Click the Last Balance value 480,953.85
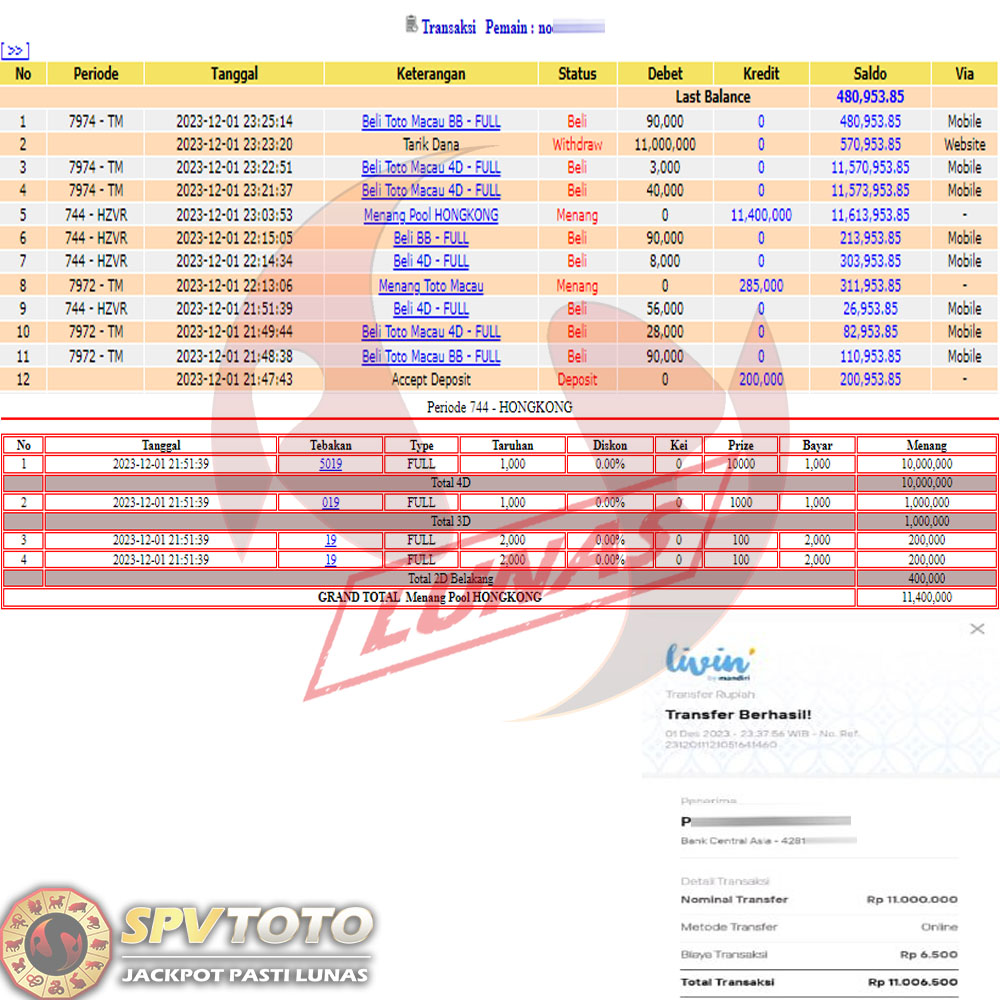The image size is (1000, 1000). (x=869, y=97)
